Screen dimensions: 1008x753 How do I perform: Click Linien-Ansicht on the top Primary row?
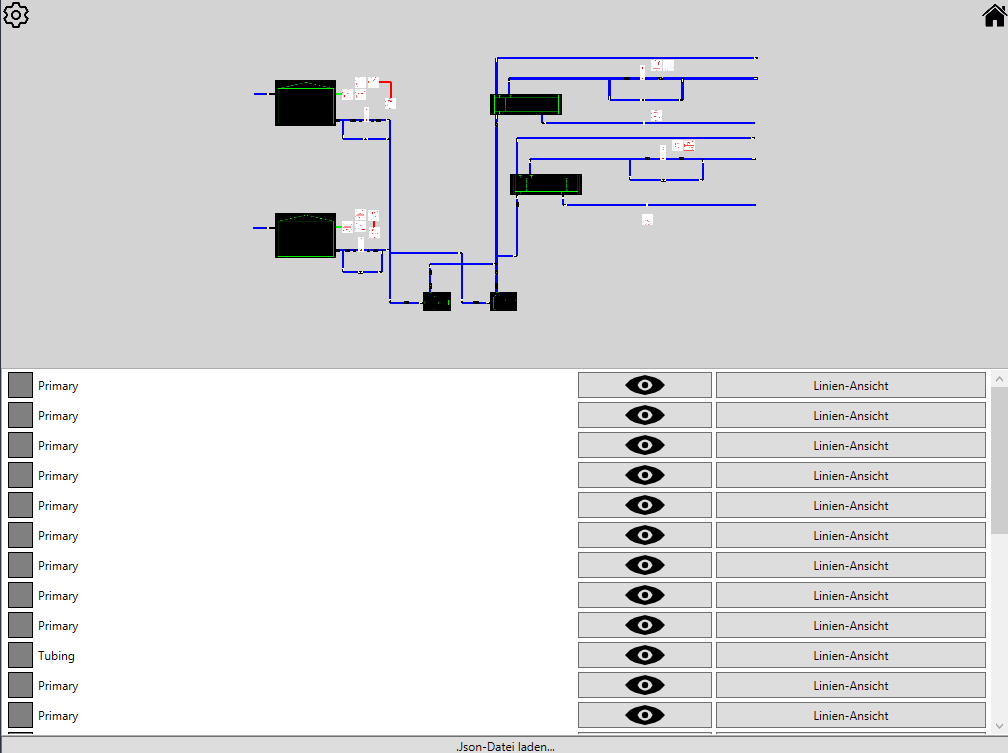point(849,385)
